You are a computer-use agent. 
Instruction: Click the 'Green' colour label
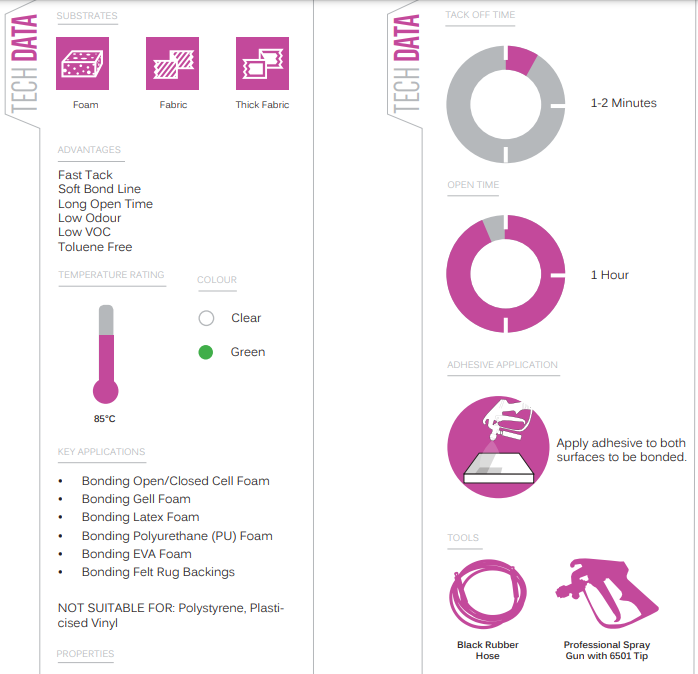coord(248,352)
